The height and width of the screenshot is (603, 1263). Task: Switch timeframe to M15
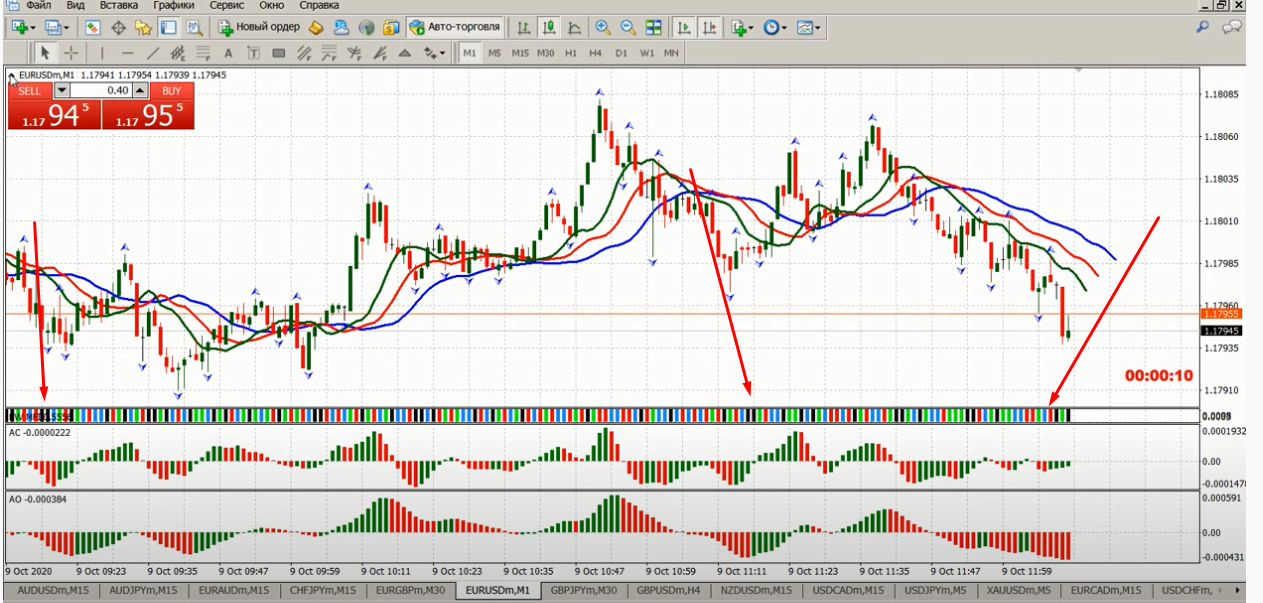pos(520,53)
